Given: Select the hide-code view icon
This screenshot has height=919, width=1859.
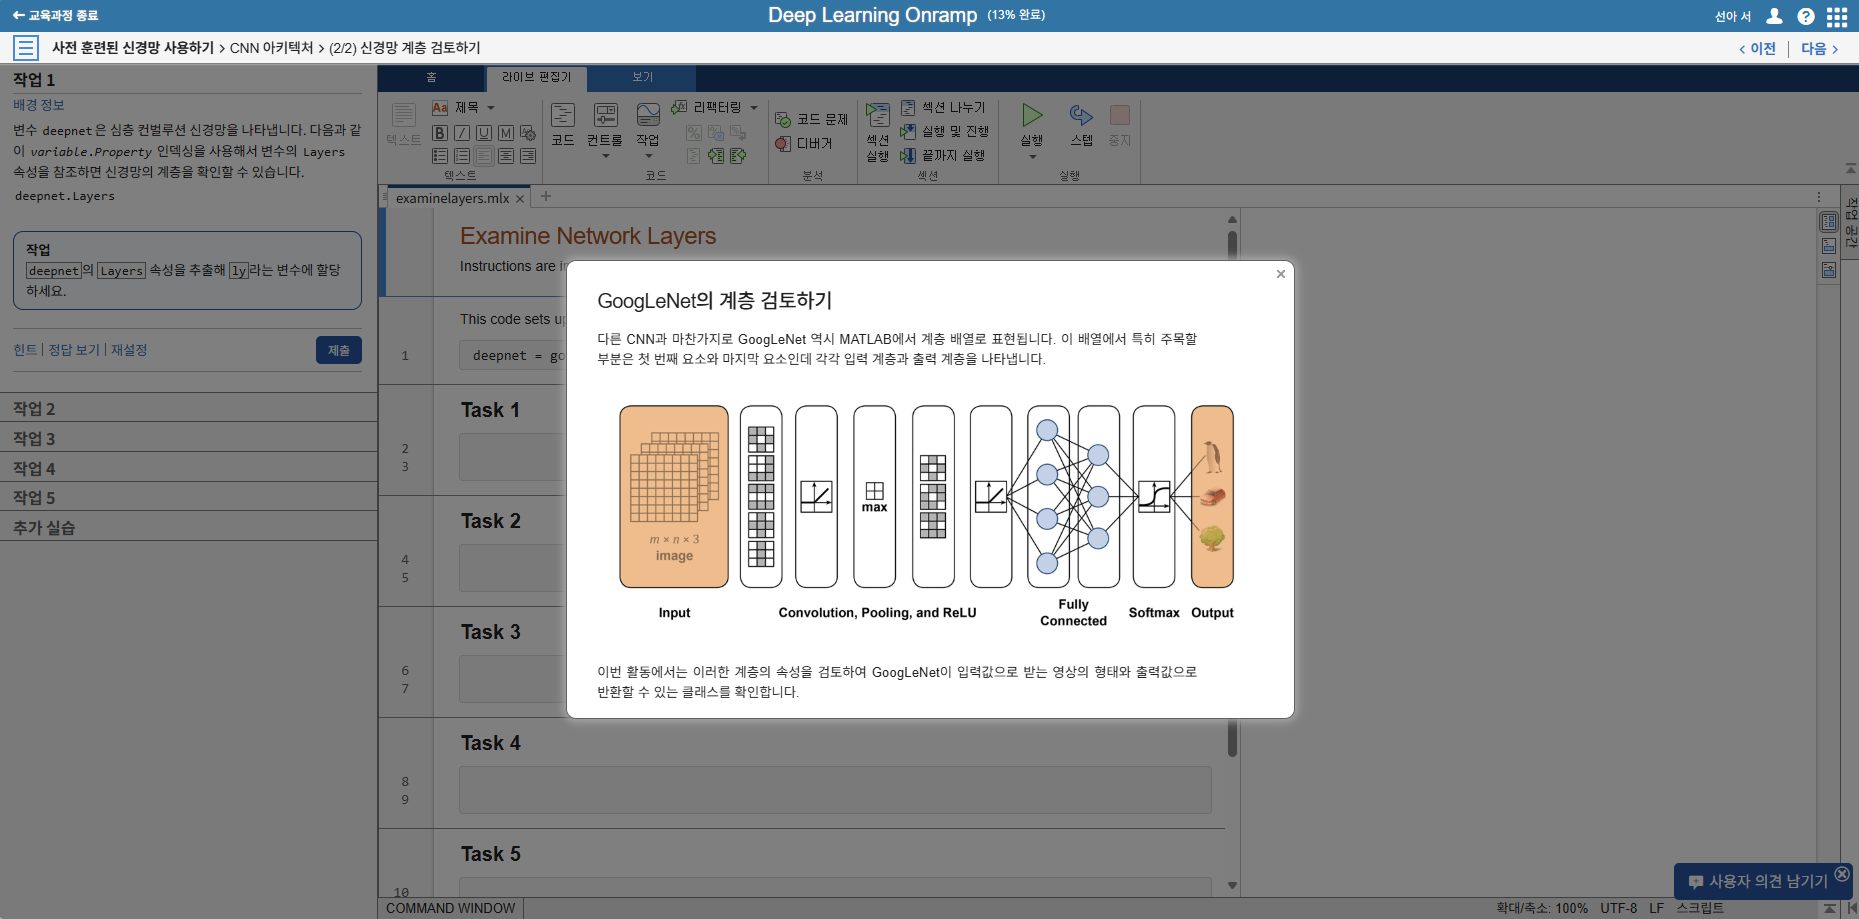Looking at the screenshot, I should [x=1829, y=270].
